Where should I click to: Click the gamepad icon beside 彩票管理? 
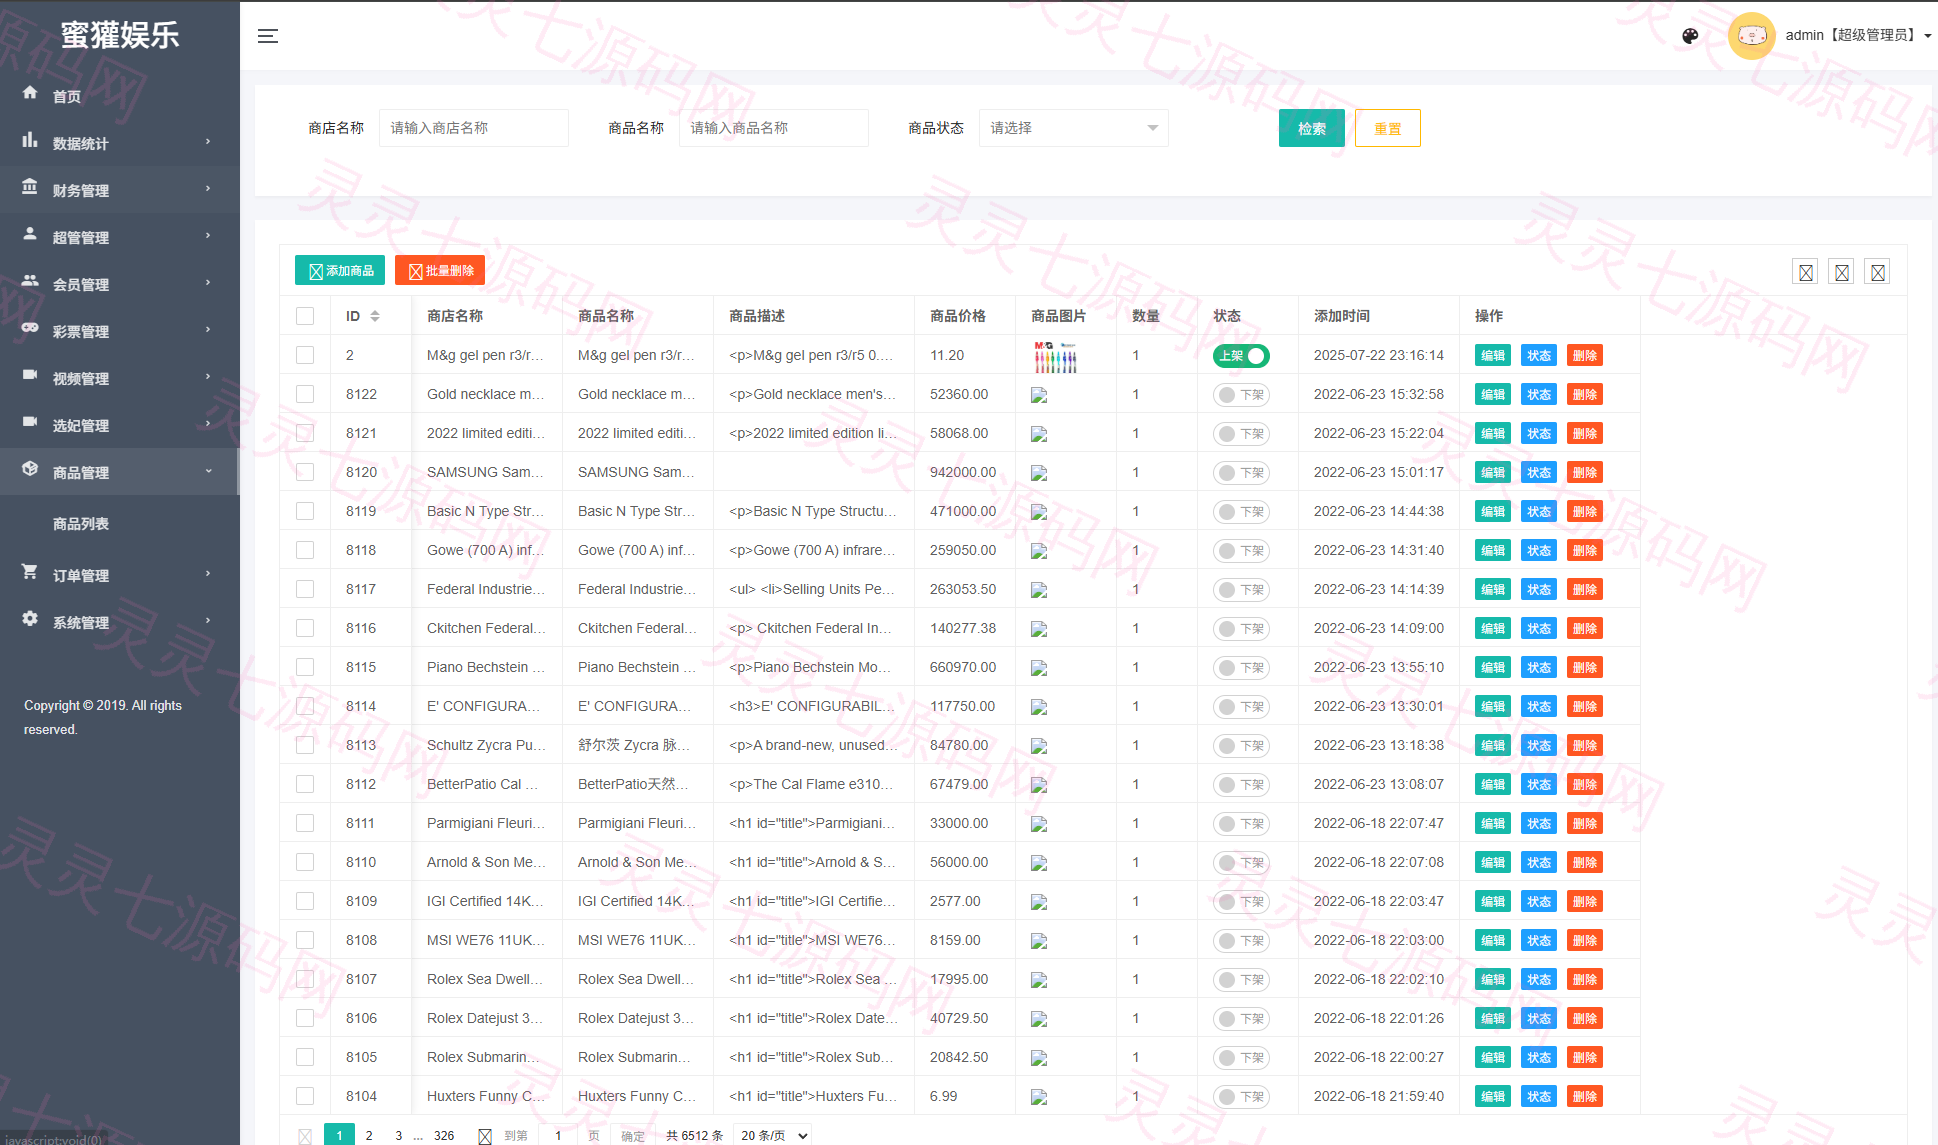coord(30,328)
